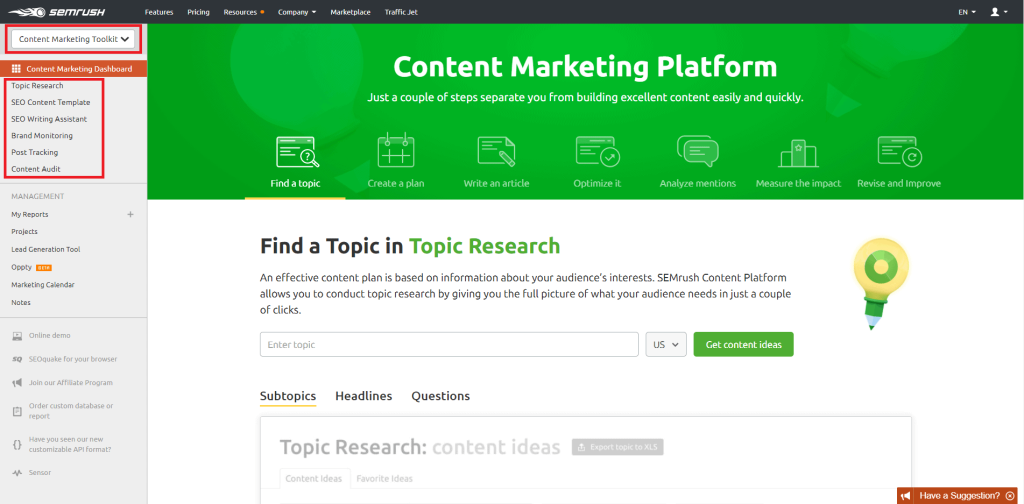Open the Features menu

[159, 12]
